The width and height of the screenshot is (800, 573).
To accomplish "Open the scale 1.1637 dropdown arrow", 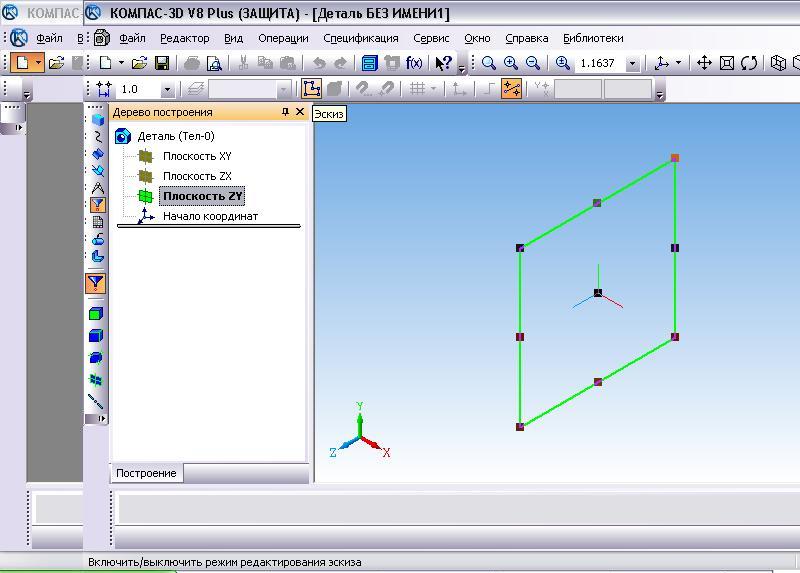I will (x=633, y=64).
